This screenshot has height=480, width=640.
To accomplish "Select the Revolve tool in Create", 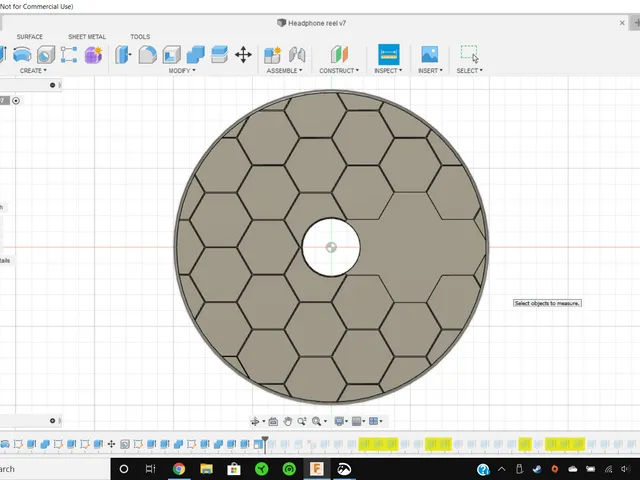I will [x=22, y=54].
